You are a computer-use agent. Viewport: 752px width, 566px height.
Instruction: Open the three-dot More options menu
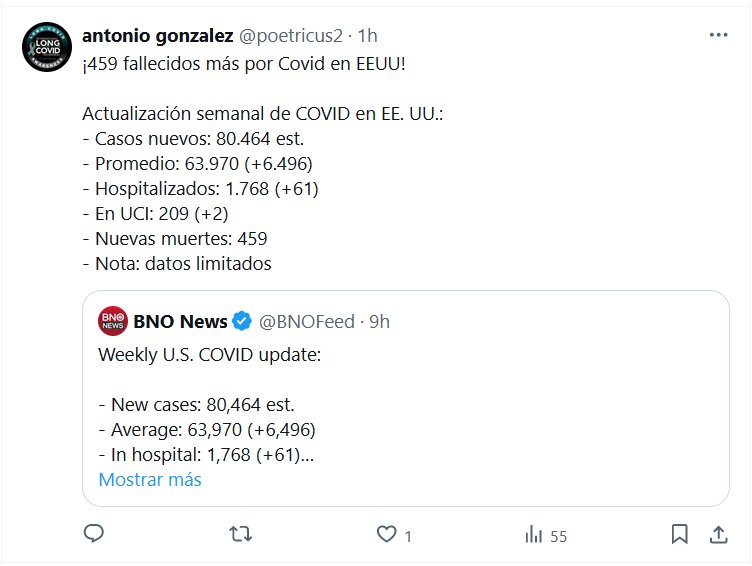[718, 35]
